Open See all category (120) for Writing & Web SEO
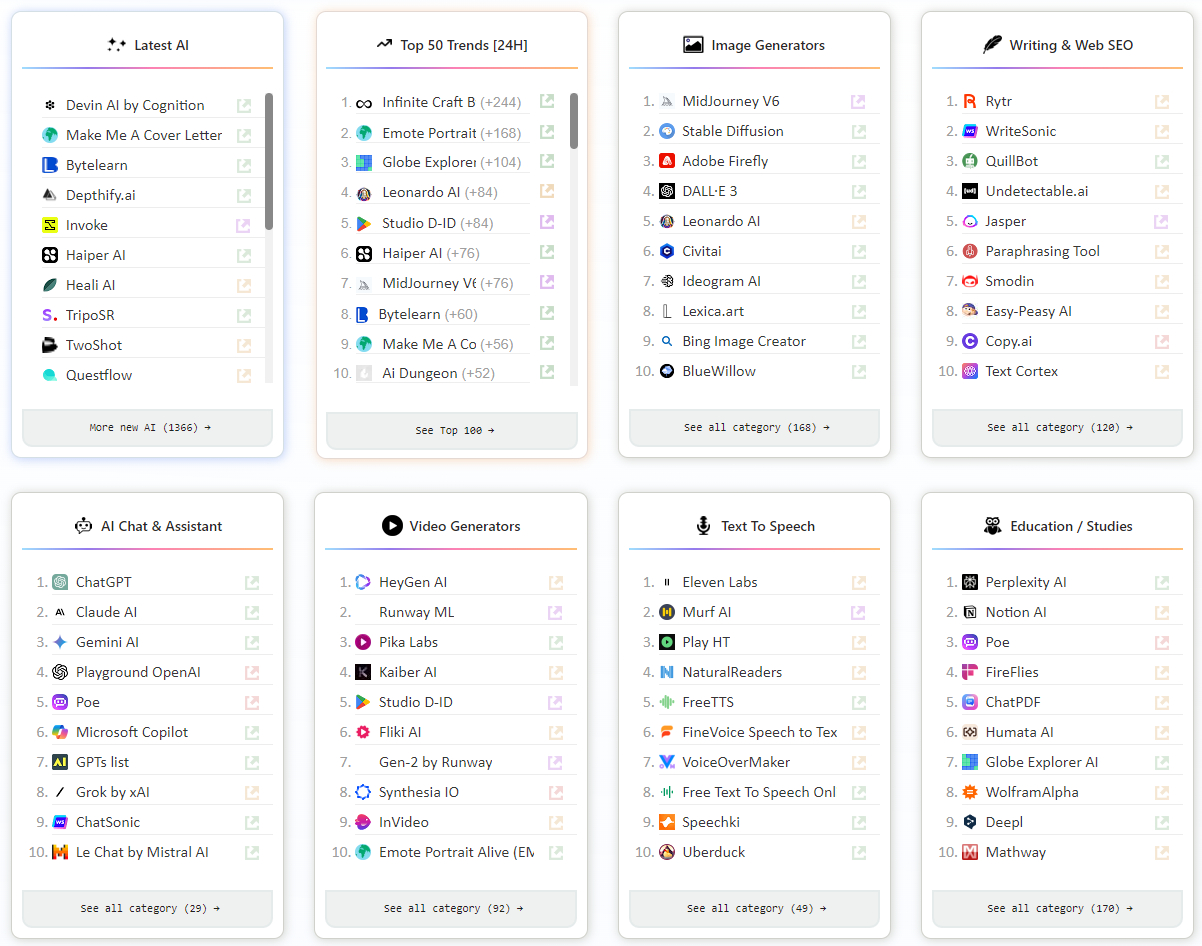Viewport: 1202px width, 946px height. (x=1058, y=428)
